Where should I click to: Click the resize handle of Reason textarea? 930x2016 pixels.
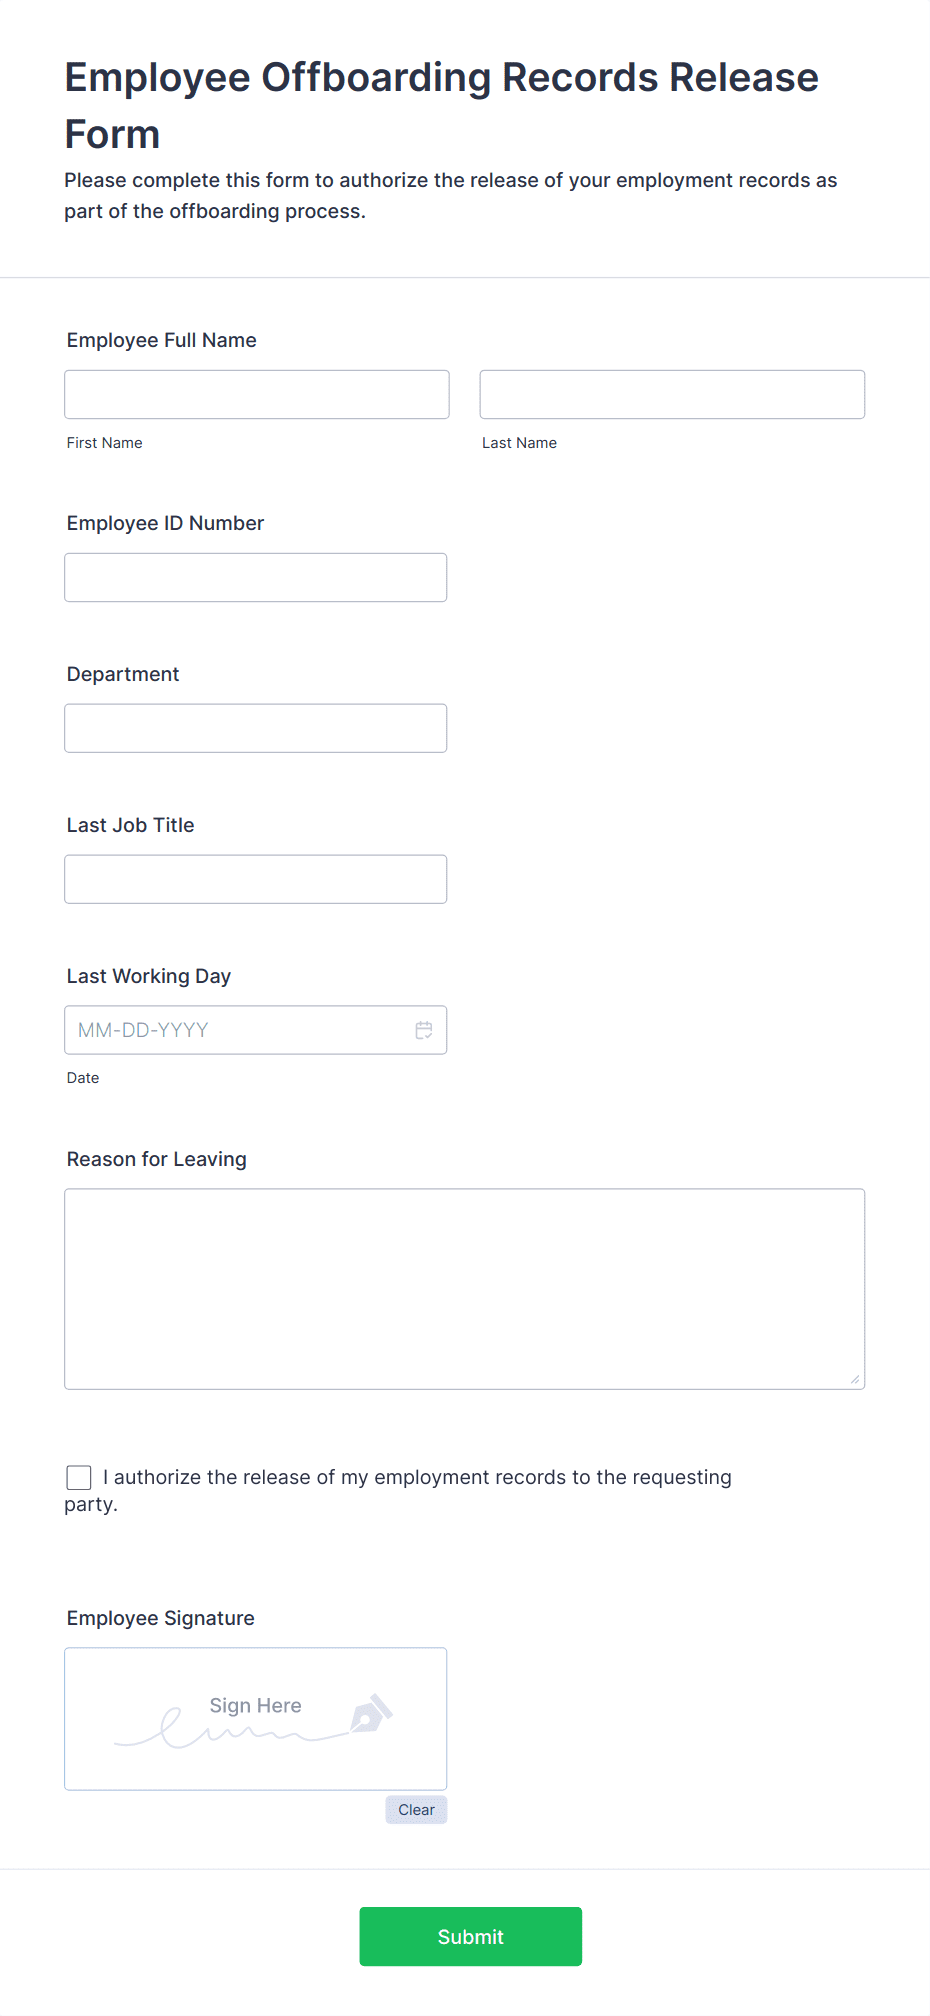[855, 1379]
